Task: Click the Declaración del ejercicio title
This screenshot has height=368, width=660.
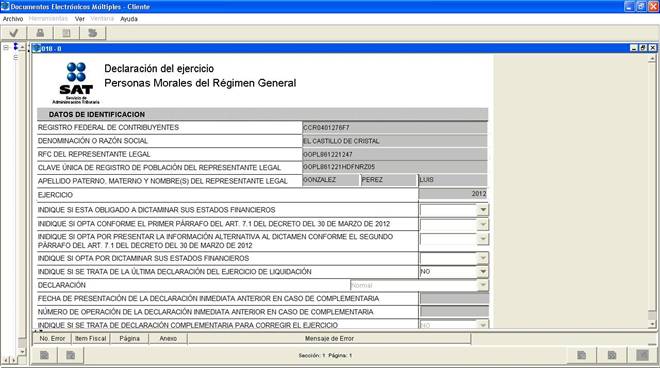Action: 159,68
